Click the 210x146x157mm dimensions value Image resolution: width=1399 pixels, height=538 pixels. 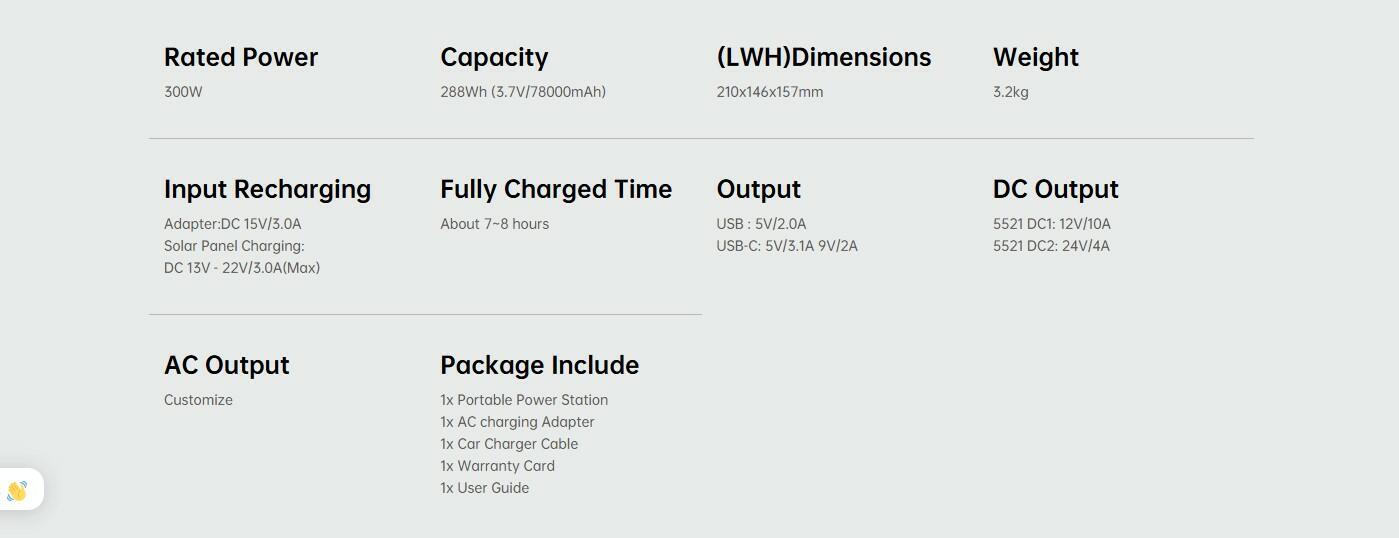769,92
